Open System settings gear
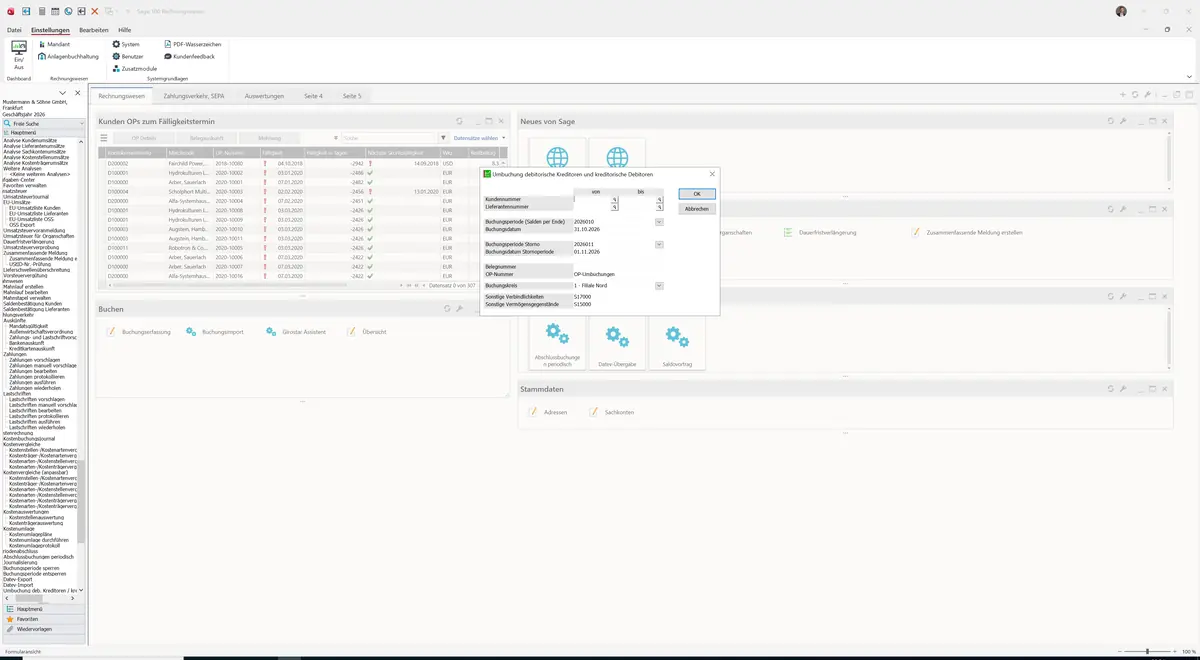Screen dimensions: 1200x660 pyautogui.click(x=126, y=44)
